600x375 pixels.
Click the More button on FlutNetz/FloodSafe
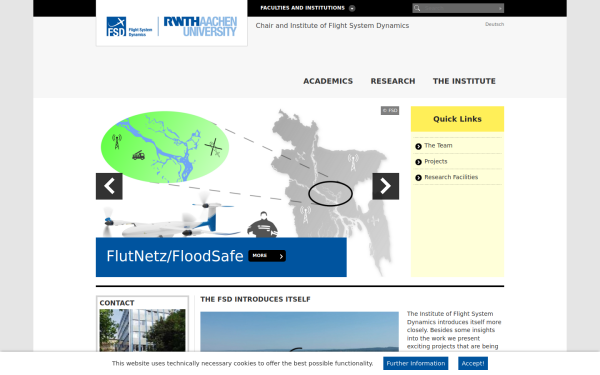(x=267, y=256)
